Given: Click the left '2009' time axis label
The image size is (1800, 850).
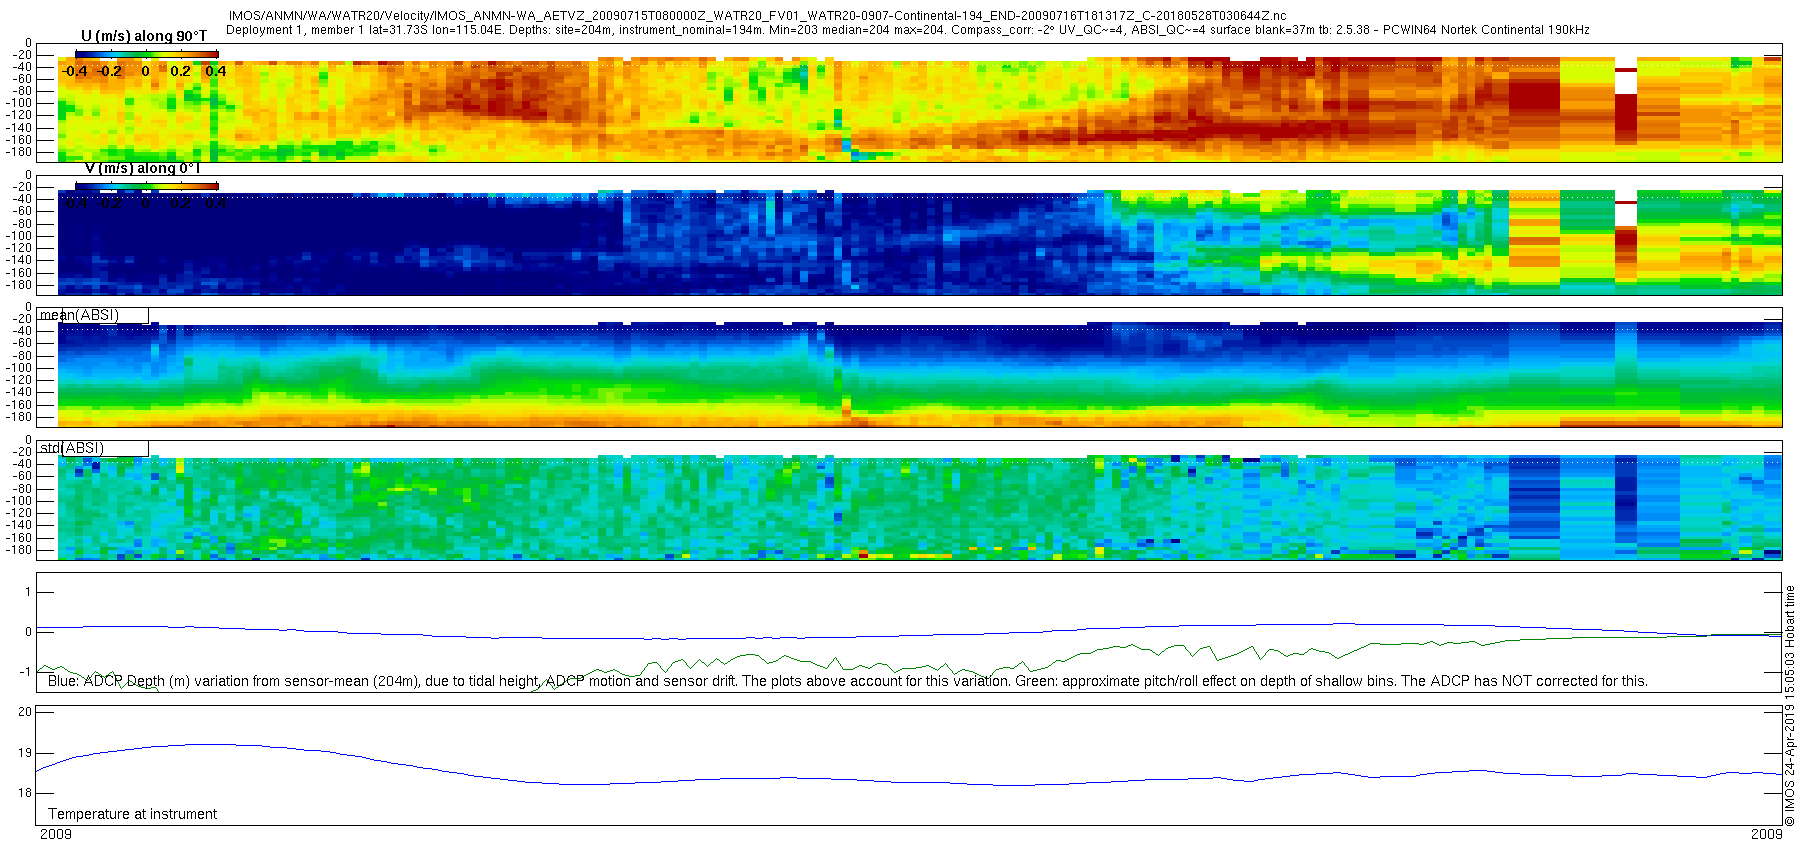Looking at the screenshot, I should (56, 834).
